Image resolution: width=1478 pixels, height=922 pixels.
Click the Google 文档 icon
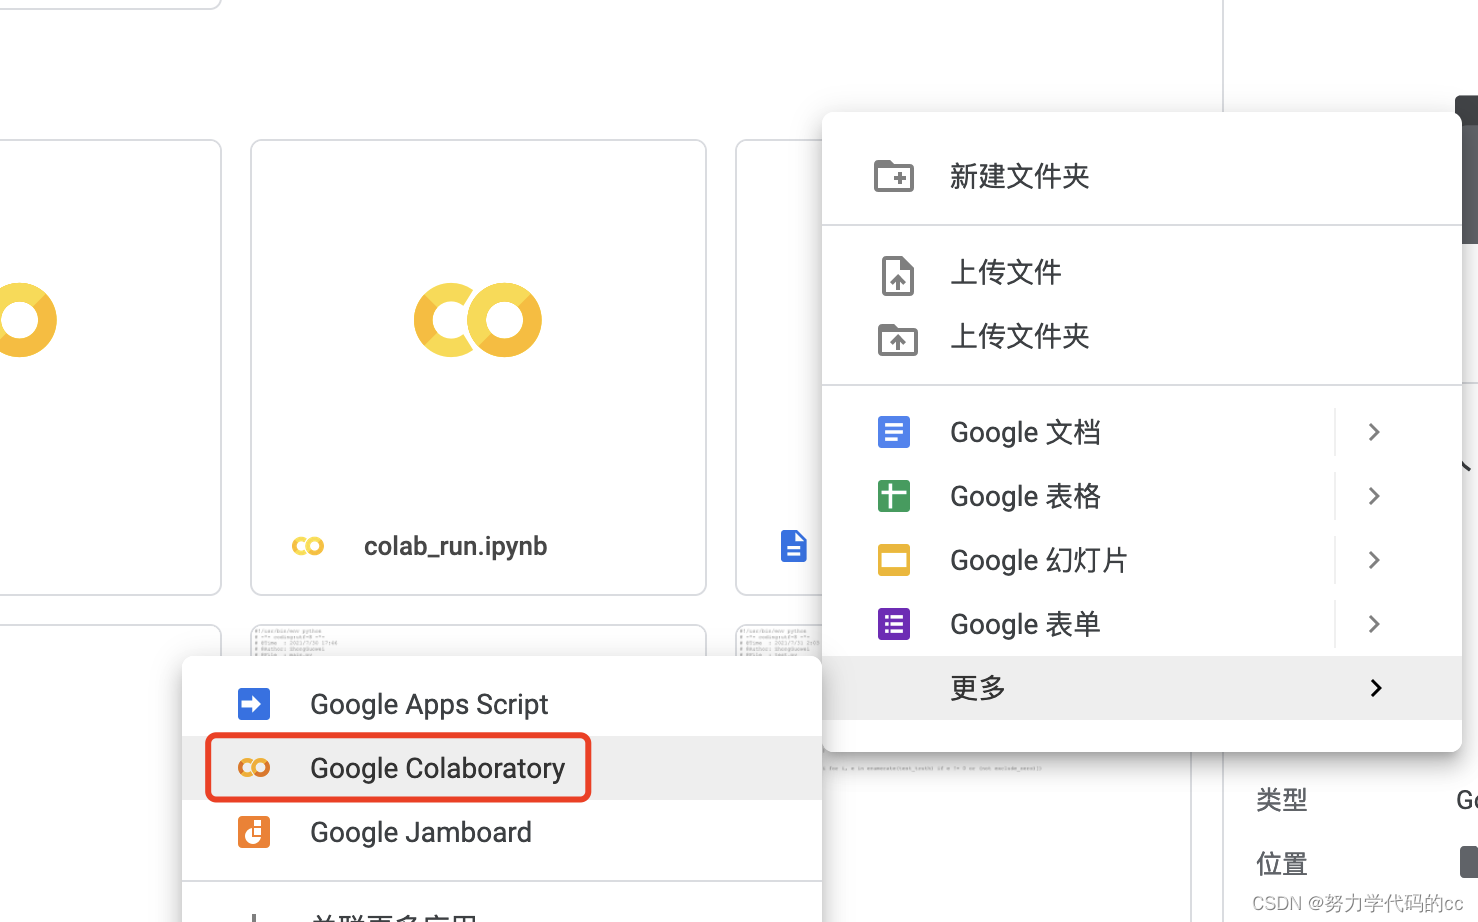[893, 431]
